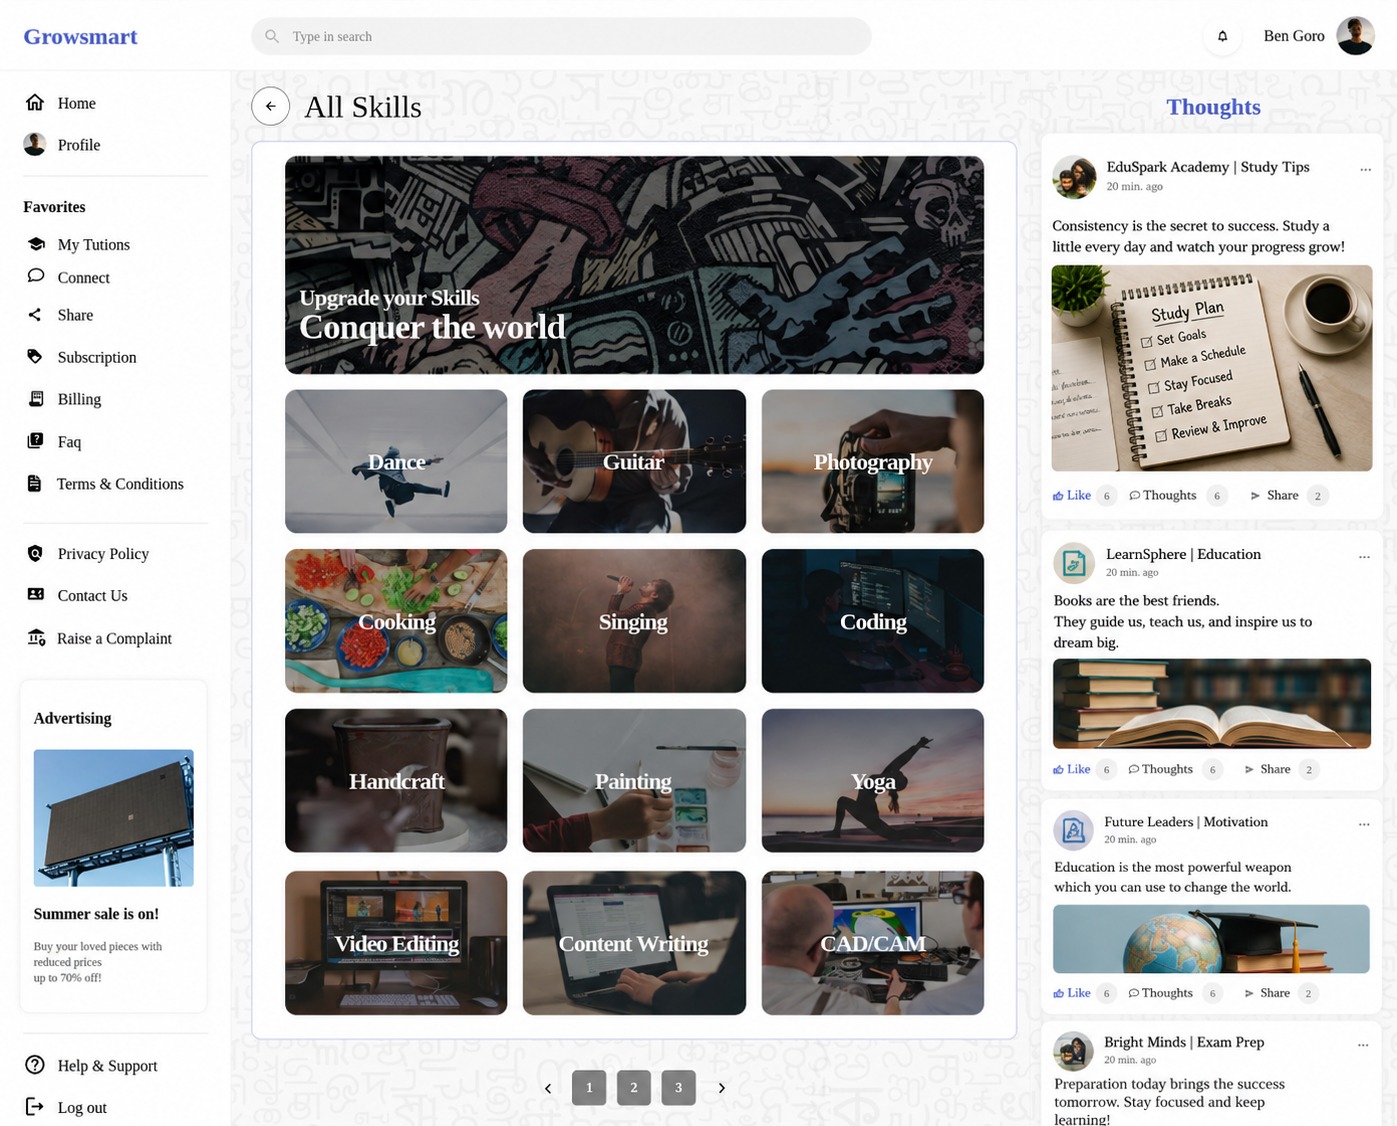Click the Growsmart logo link
Screen dimensions: 1397x1126
tap(80, 37)
